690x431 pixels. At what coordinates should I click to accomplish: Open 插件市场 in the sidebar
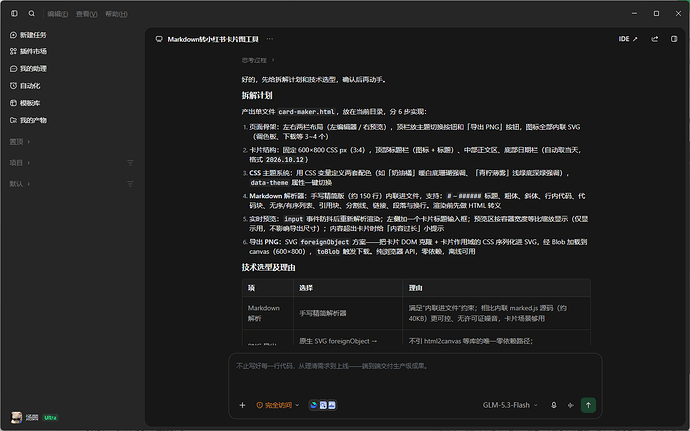tap(28, 52)
